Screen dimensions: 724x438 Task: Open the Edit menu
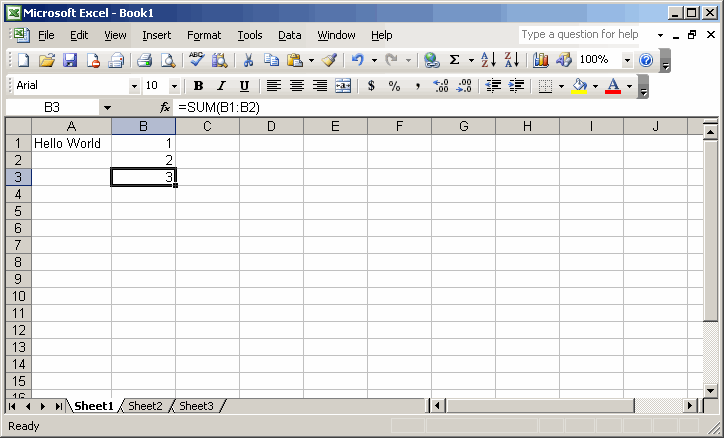pyautogui.click(x=79, y=35)
